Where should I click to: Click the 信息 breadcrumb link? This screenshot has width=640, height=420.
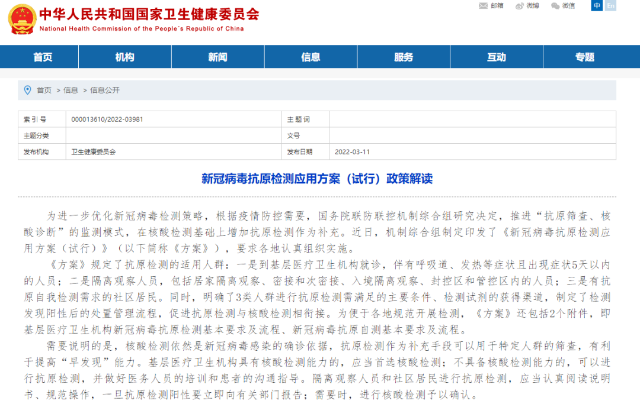71,90
